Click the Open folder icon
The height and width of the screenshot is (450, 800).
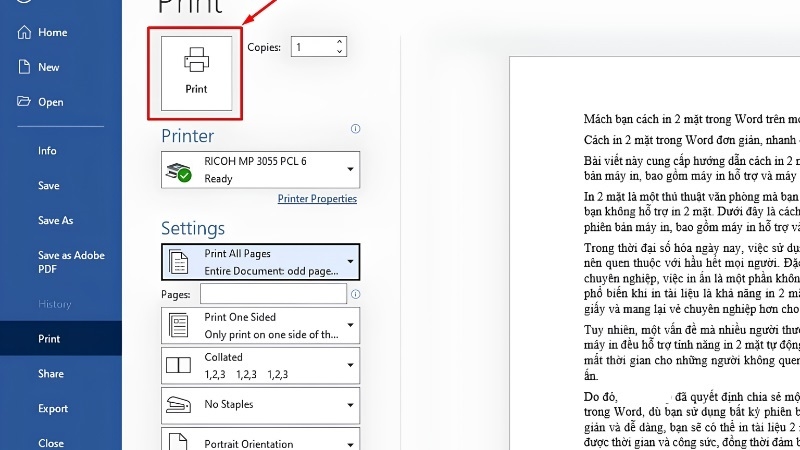pyautogui.click(x=23, y=101)
